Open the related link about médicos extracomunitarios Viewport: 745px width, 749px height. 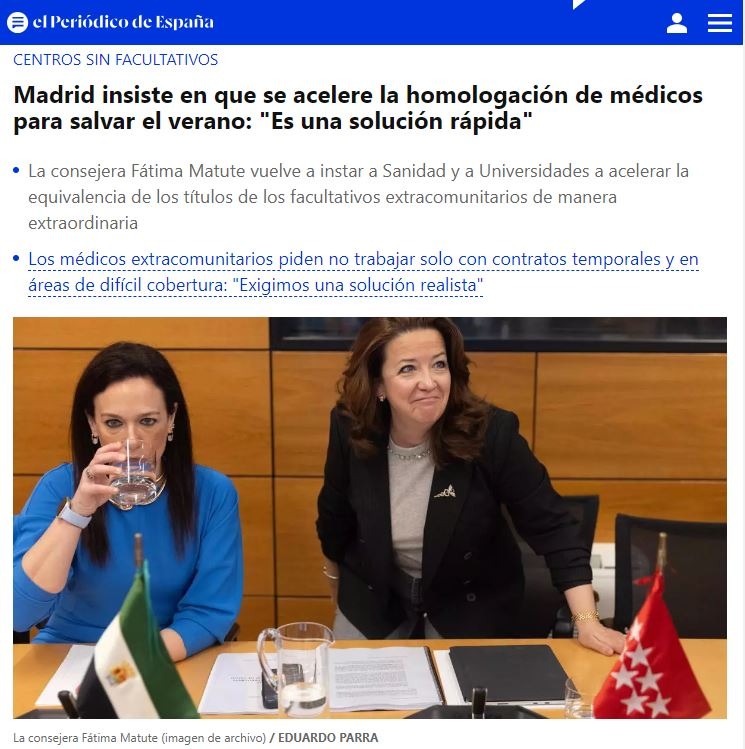pos(363,272)
